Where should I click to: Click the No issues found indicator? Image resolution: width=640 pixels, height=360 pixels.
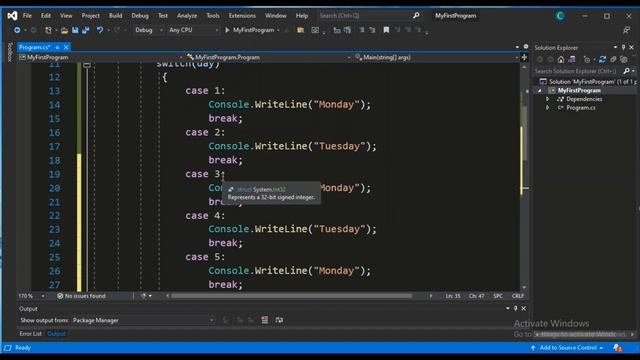(82, 296)
